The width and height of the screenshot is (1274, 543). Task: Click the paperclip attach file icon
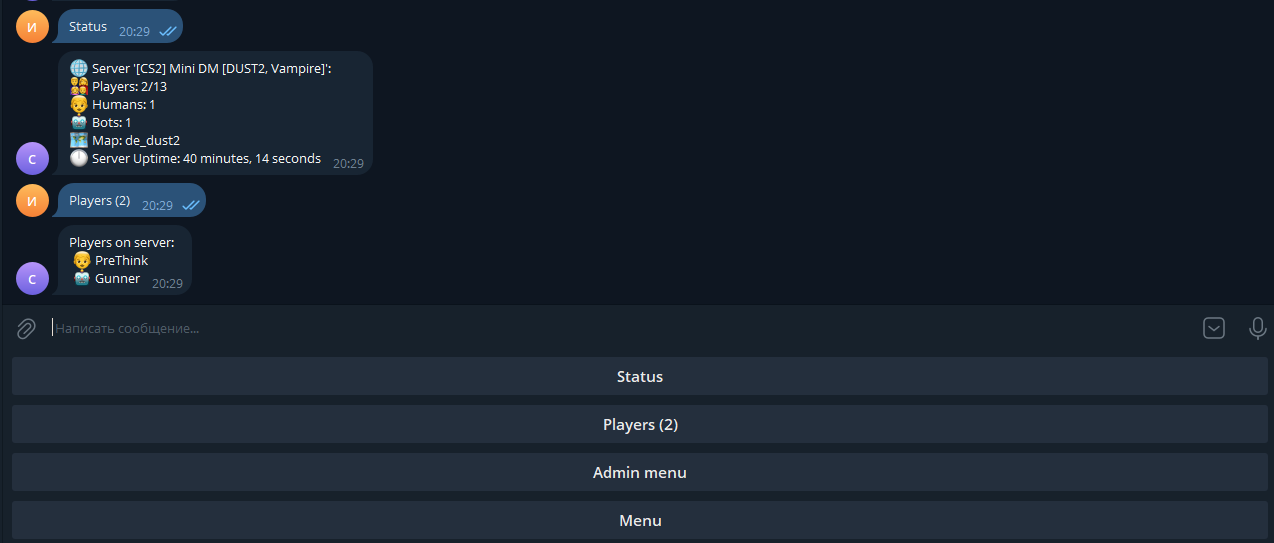point(27,328)
